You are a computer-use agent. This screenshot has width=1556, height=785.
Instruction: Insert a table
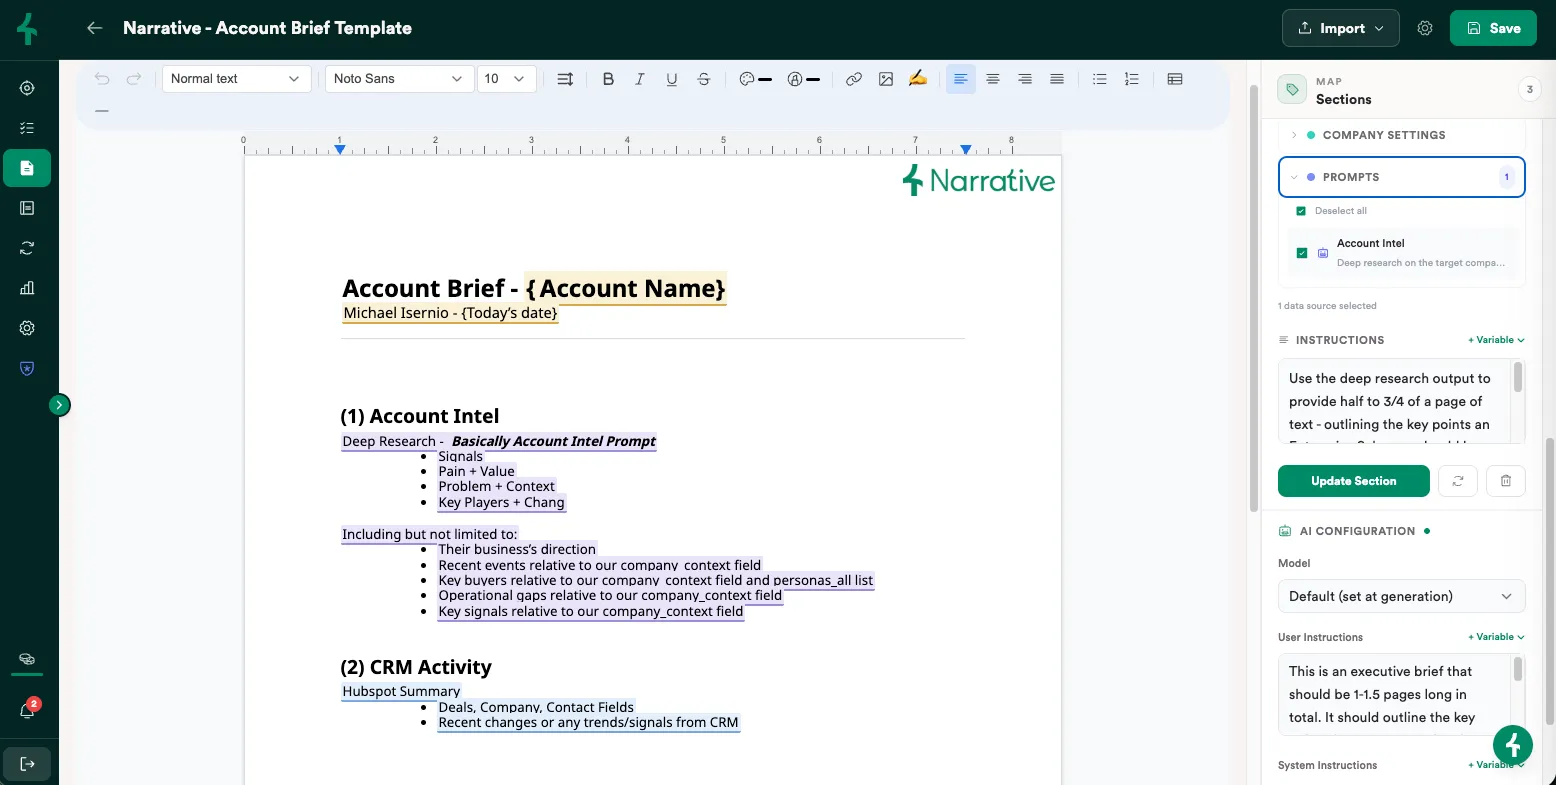pyautogui.click(x=1175, y=79)
